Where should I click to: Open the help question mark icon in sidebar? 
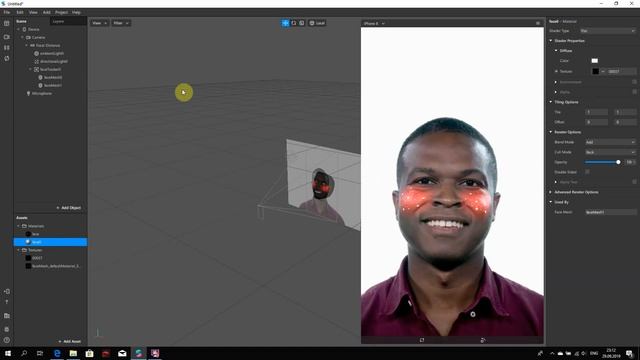[x=7, y=340]
